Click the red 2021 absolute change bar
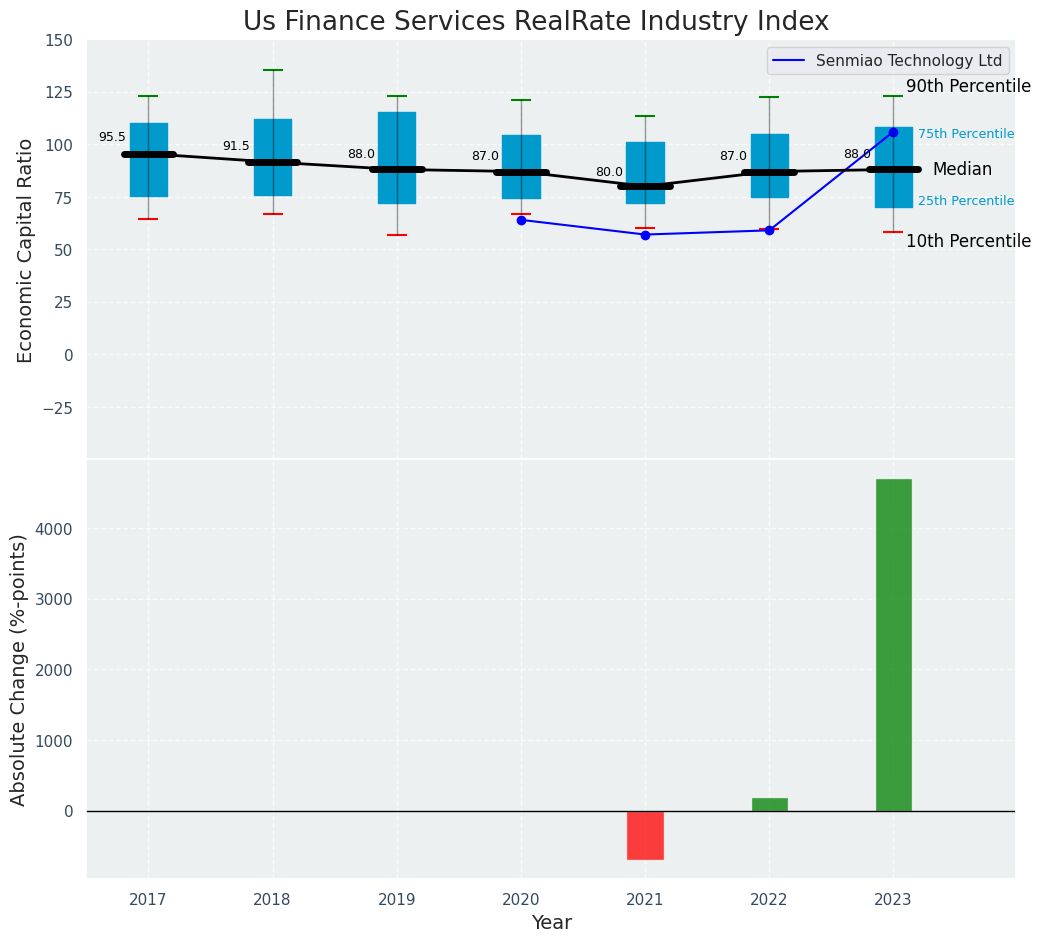Screen dimensions: 1041x942 tap(645, 835)
